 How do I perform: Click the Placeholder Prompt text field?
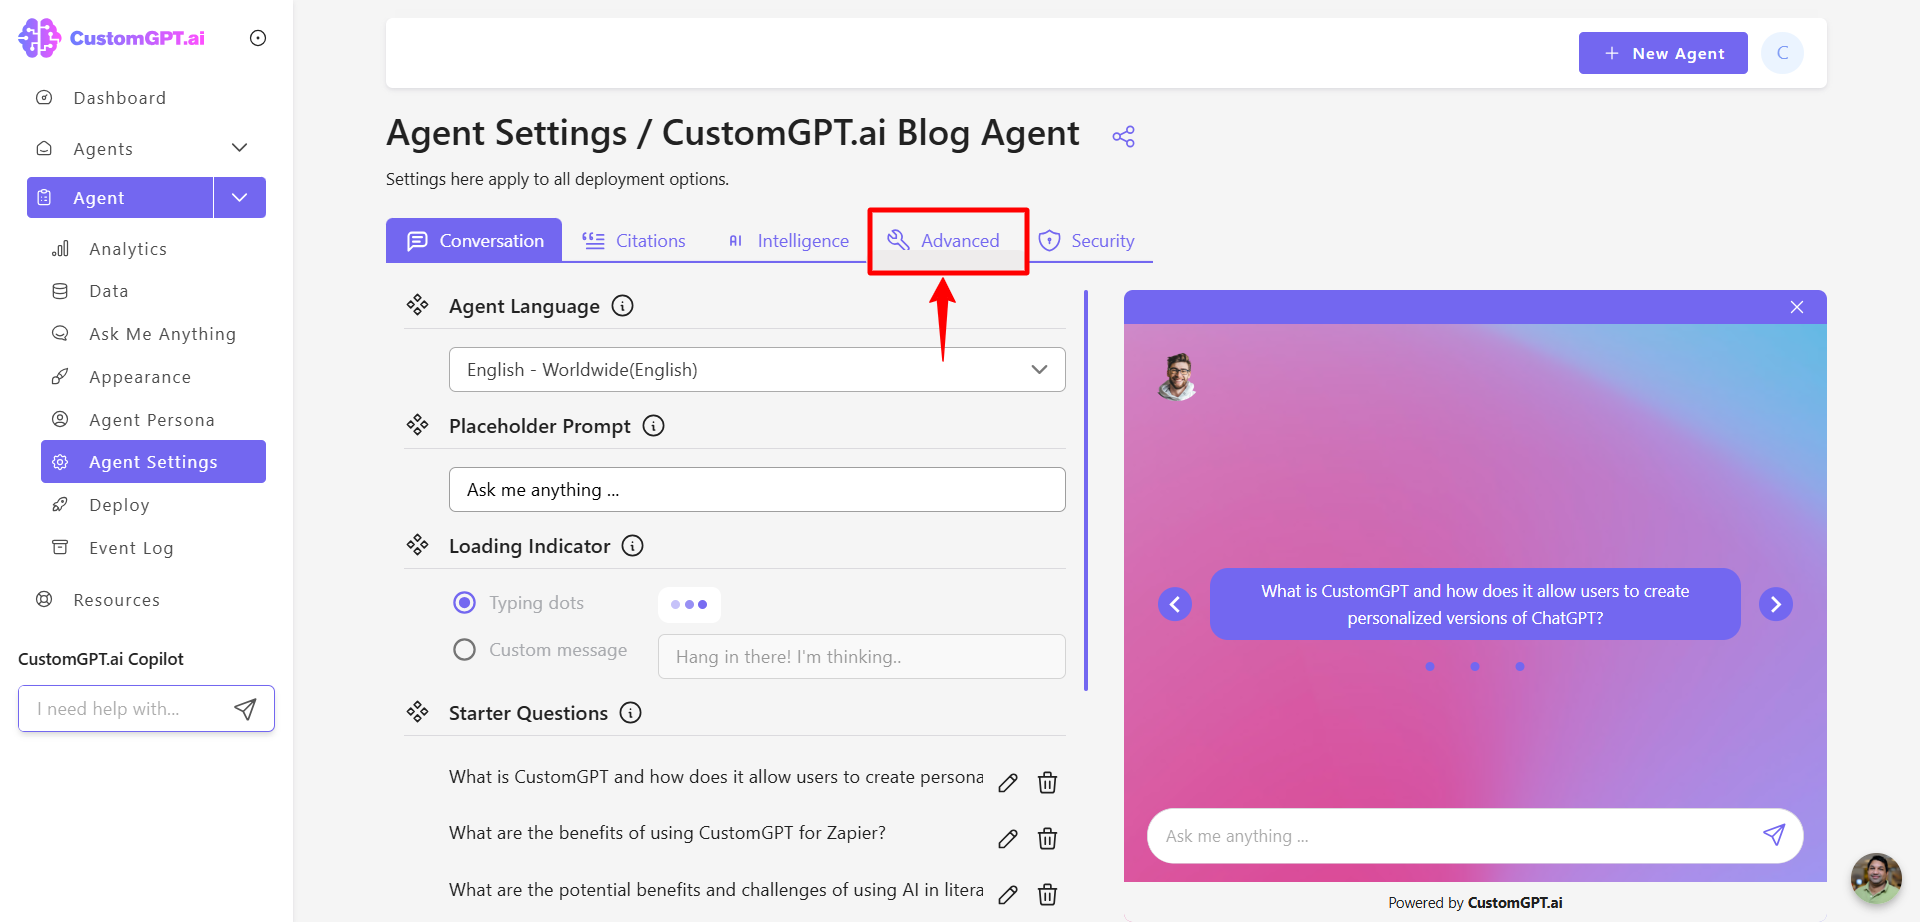[757, 490]
